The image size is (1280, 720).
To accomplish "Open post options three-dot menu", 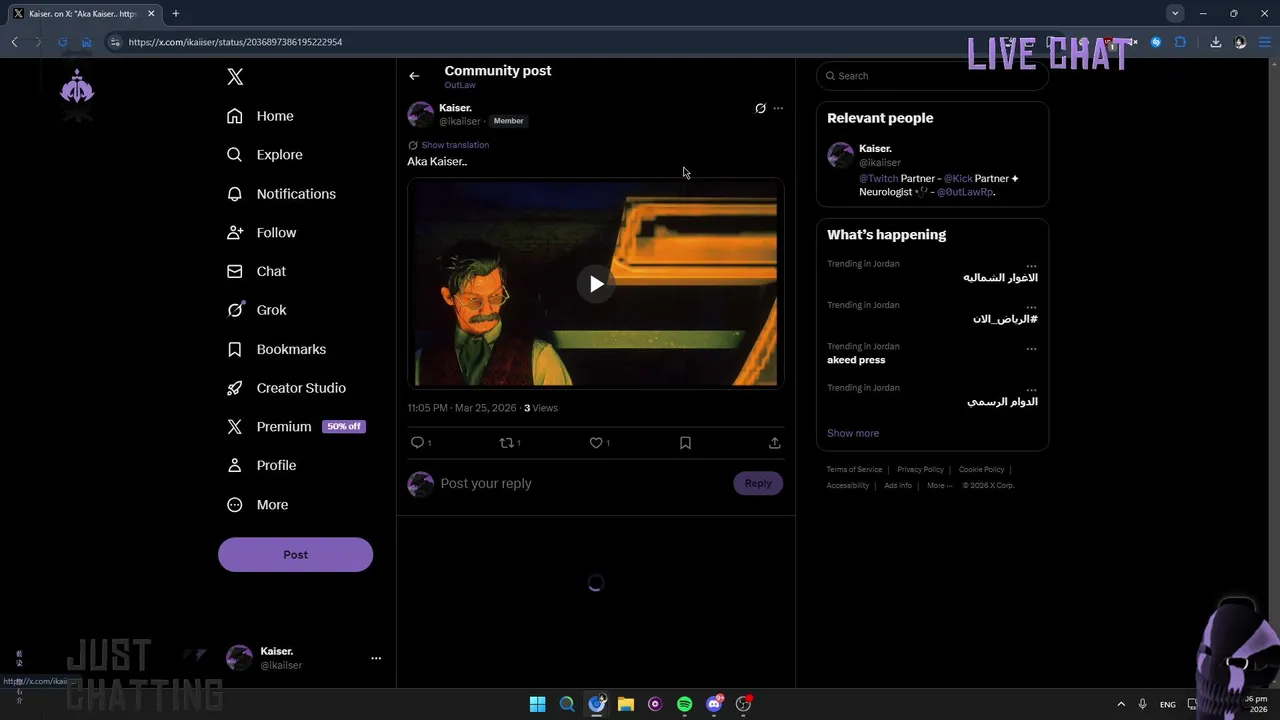I will [x=778, y=108].
